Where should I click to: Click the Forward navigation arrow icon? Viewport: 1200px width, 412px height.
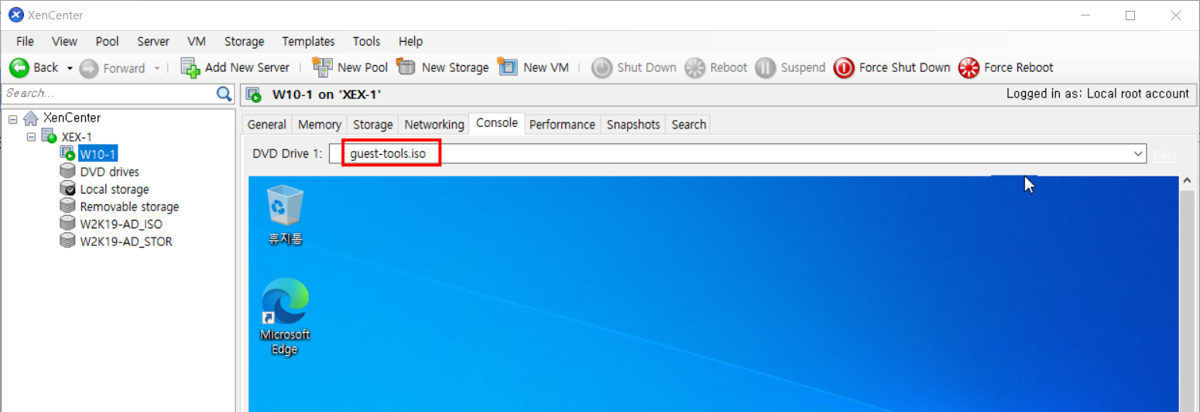[88, 68]
